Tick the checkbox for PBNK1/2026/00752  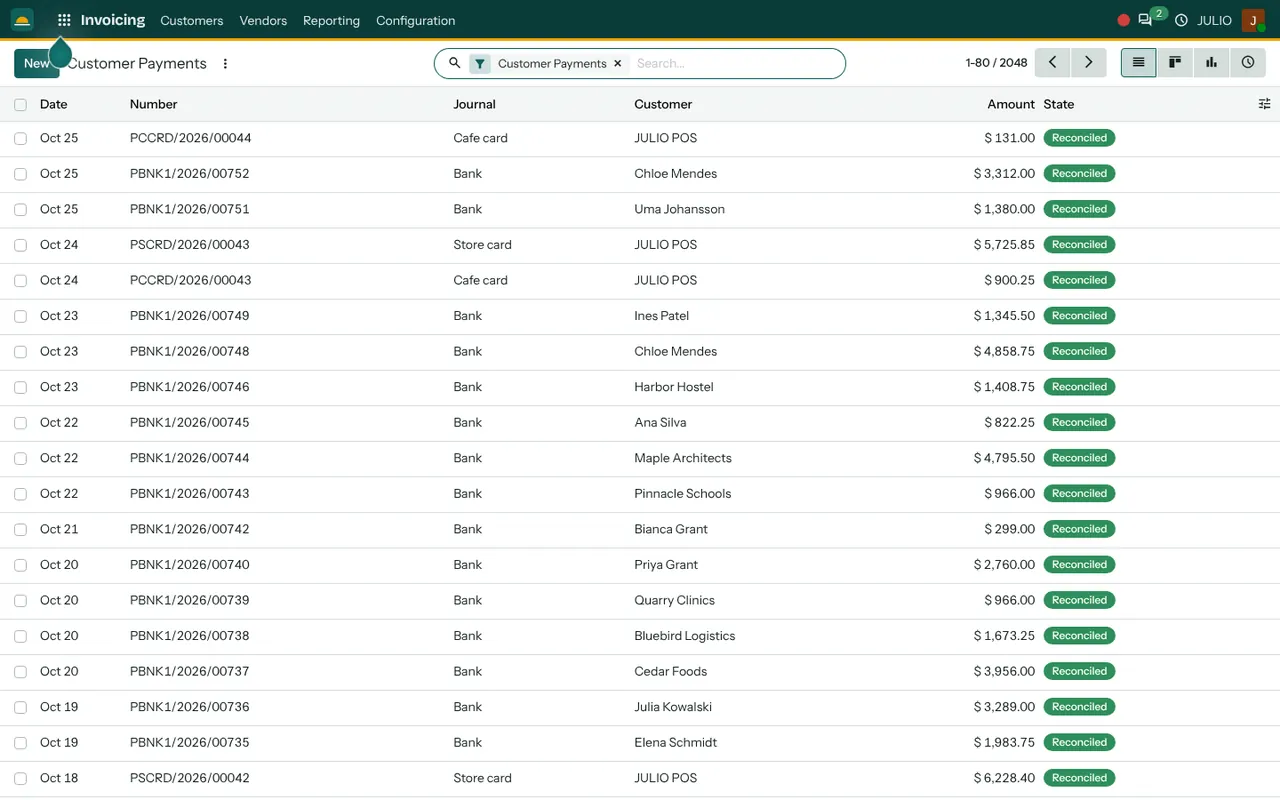[20, 174]
